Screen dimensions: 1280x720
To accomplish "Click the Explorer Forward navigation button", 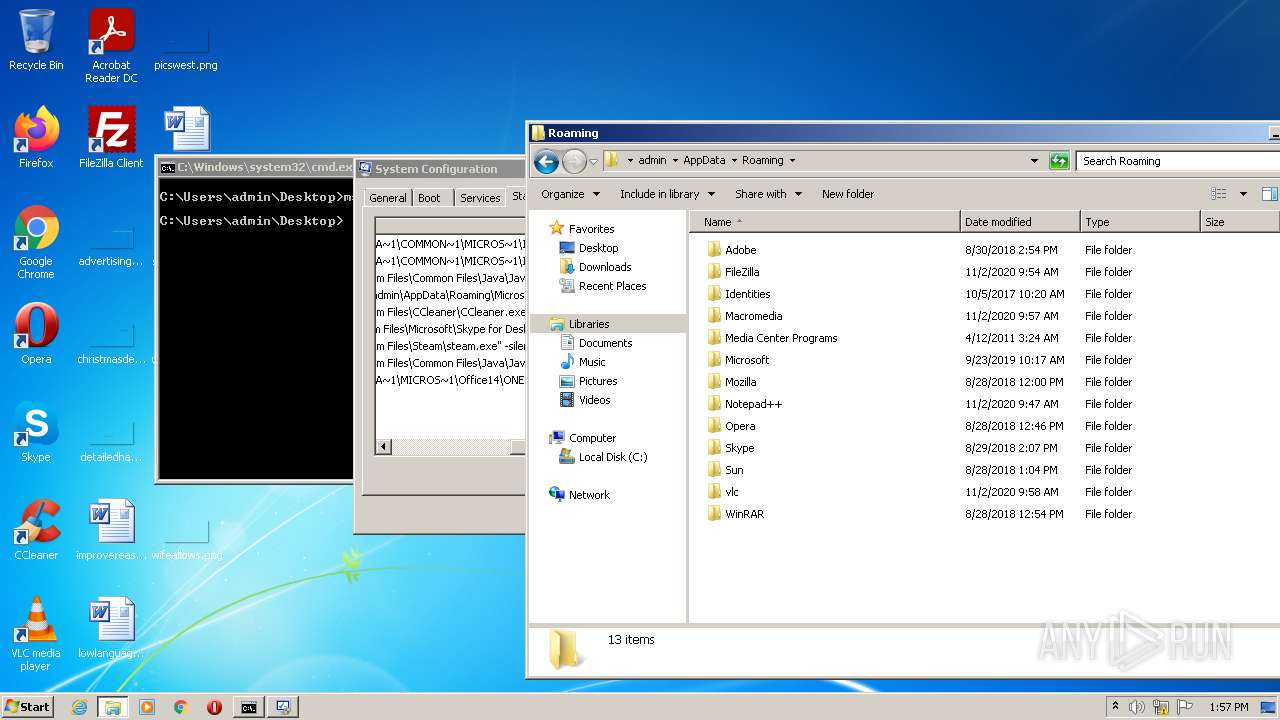I will (574, 161).
